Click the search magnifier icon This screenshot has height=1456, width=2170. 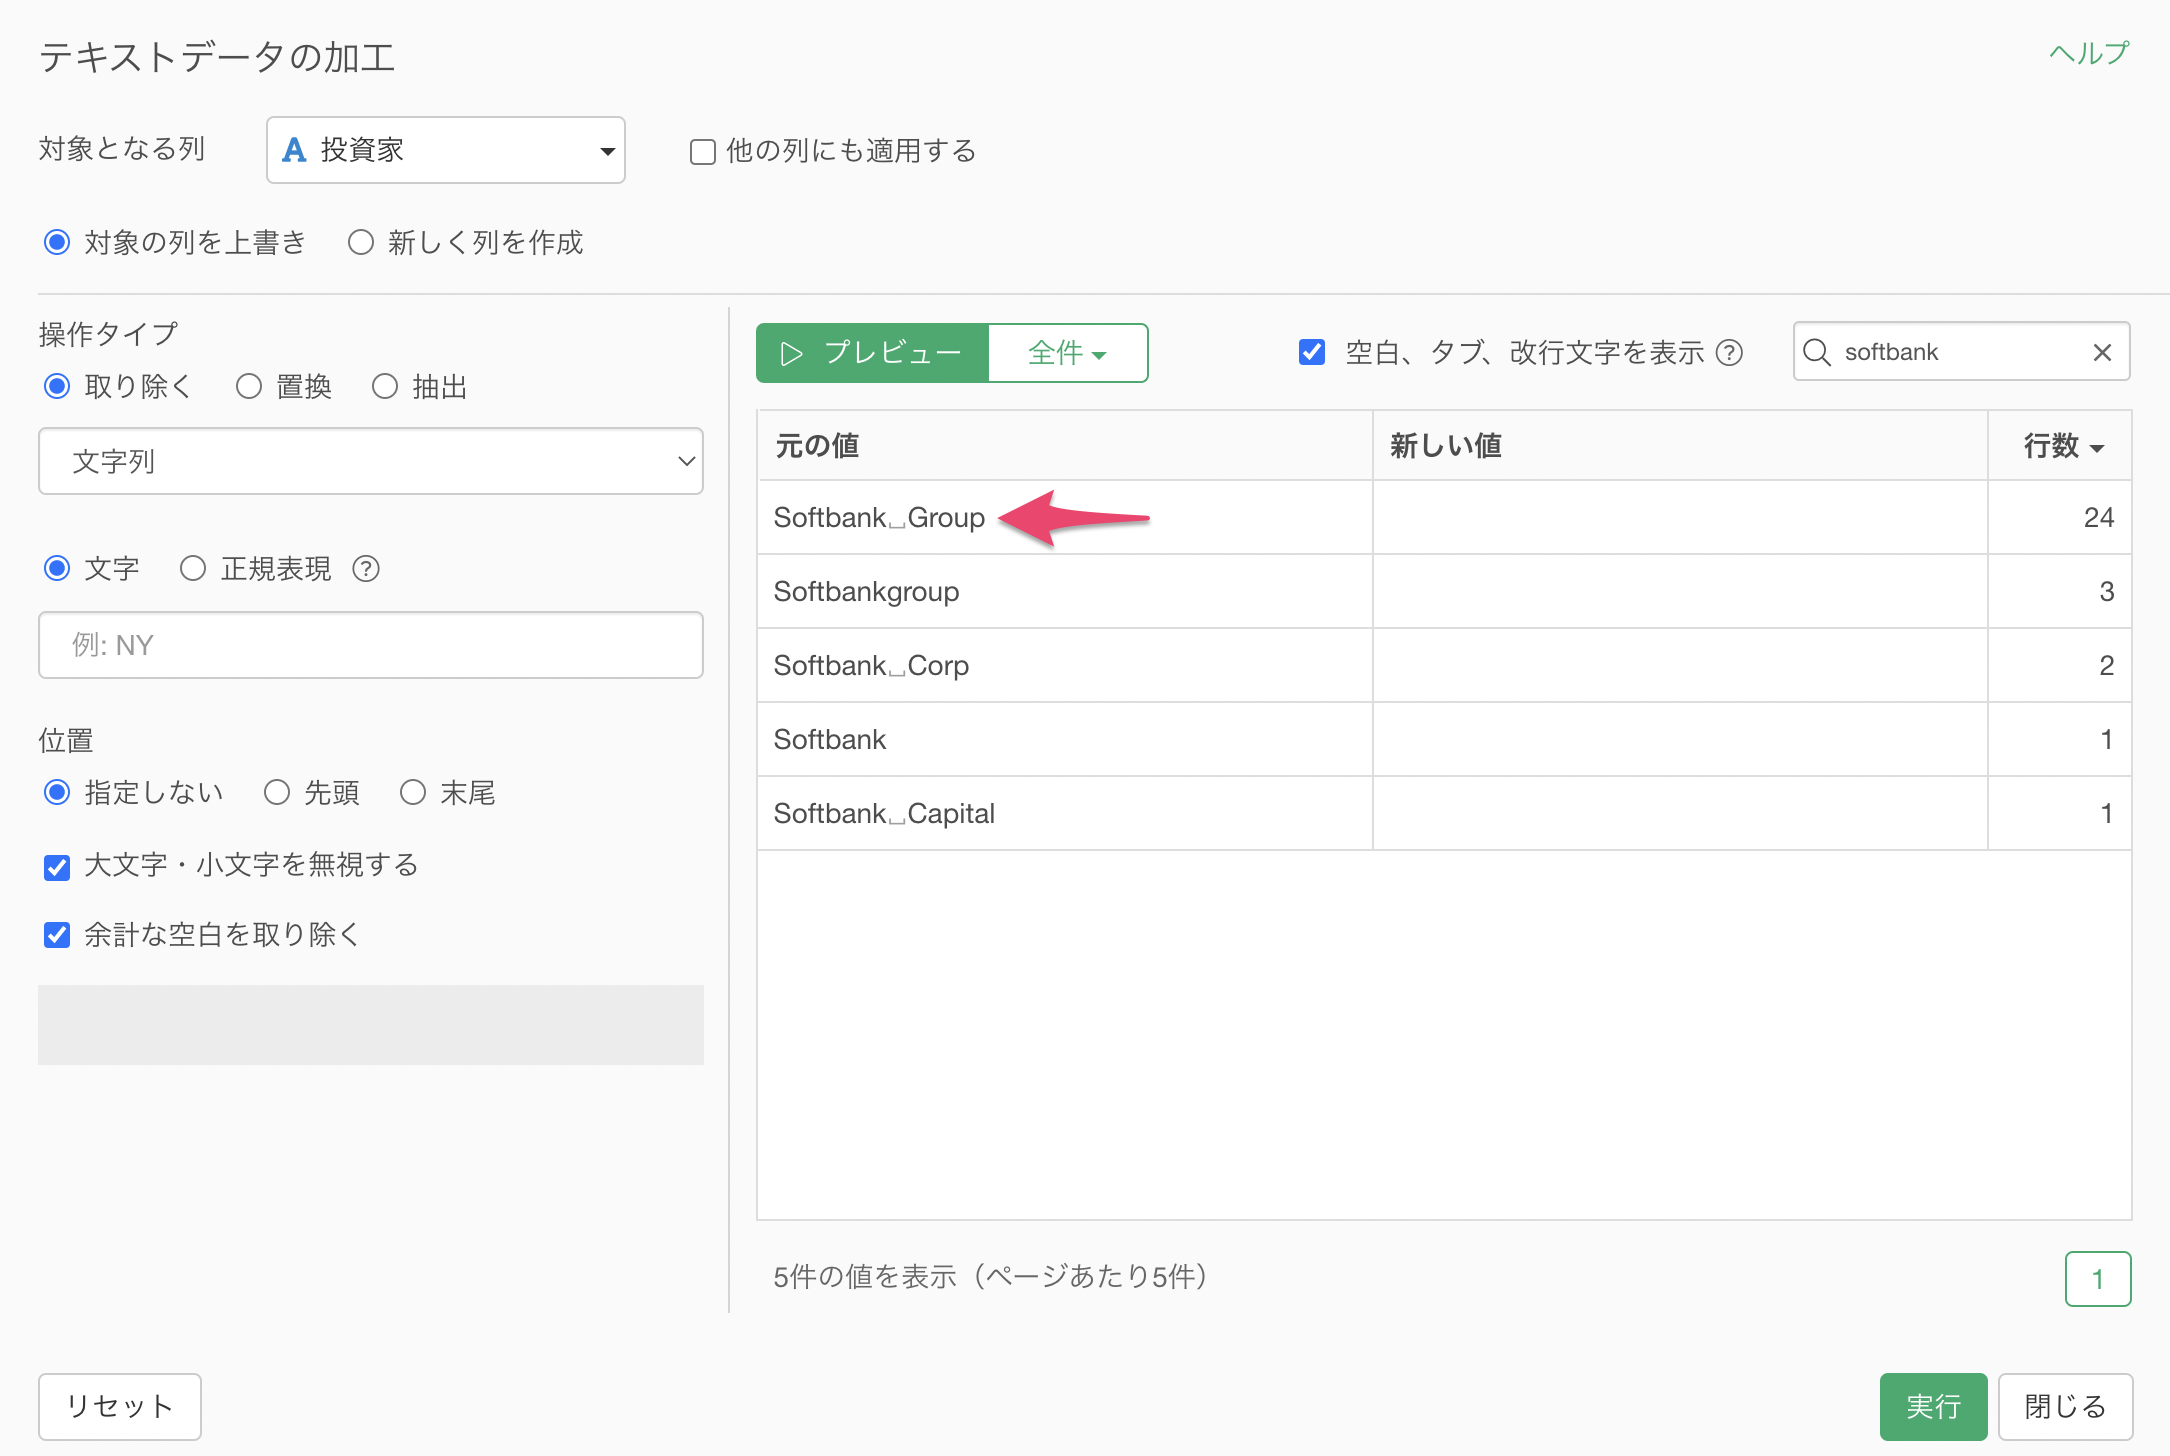pyautogui.click(x=1816, y=352)
